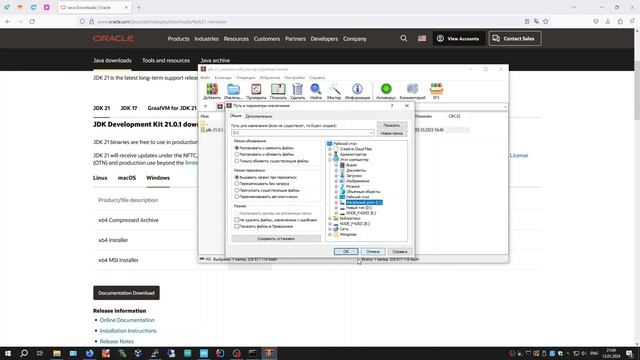Screen dimensions: 640x360
Task: Click the Удалить (Delete) trash bin icon
Action: (x=298, y=91)
